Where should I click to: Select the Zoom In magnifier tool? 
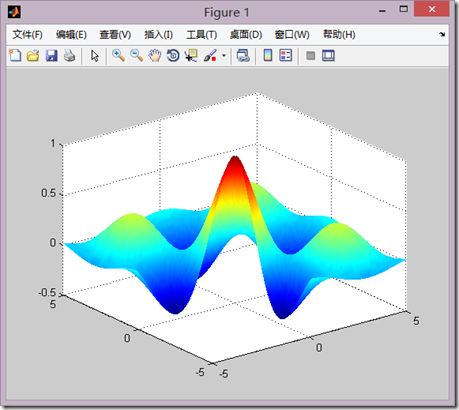[118, 55]
